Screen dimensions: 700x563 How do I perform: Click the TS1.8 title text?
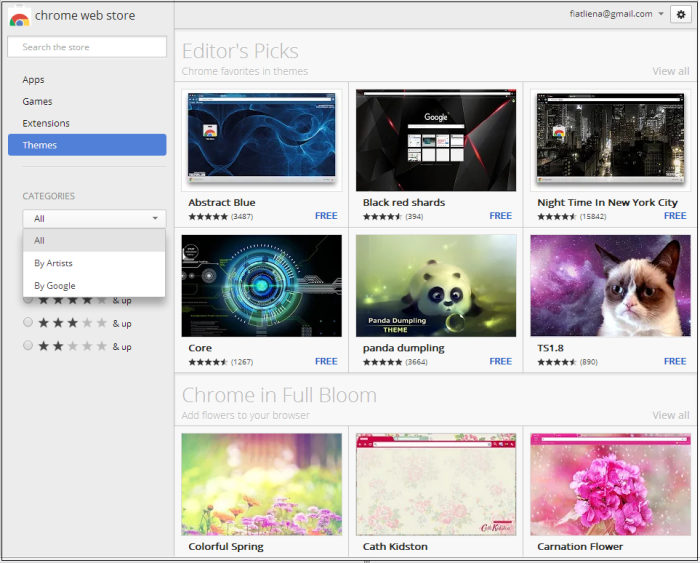point(550,348)
